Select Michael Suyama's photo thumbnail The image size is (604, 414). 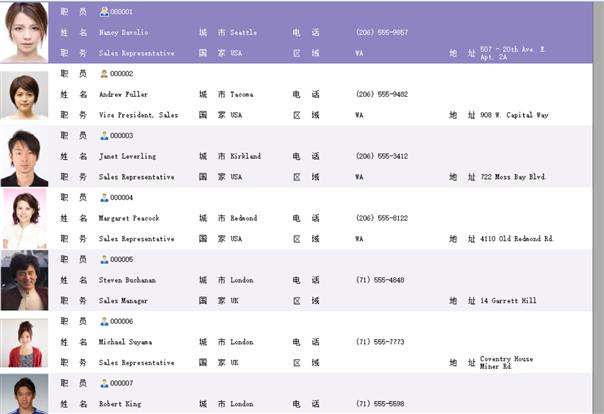[x=24, y=343]
